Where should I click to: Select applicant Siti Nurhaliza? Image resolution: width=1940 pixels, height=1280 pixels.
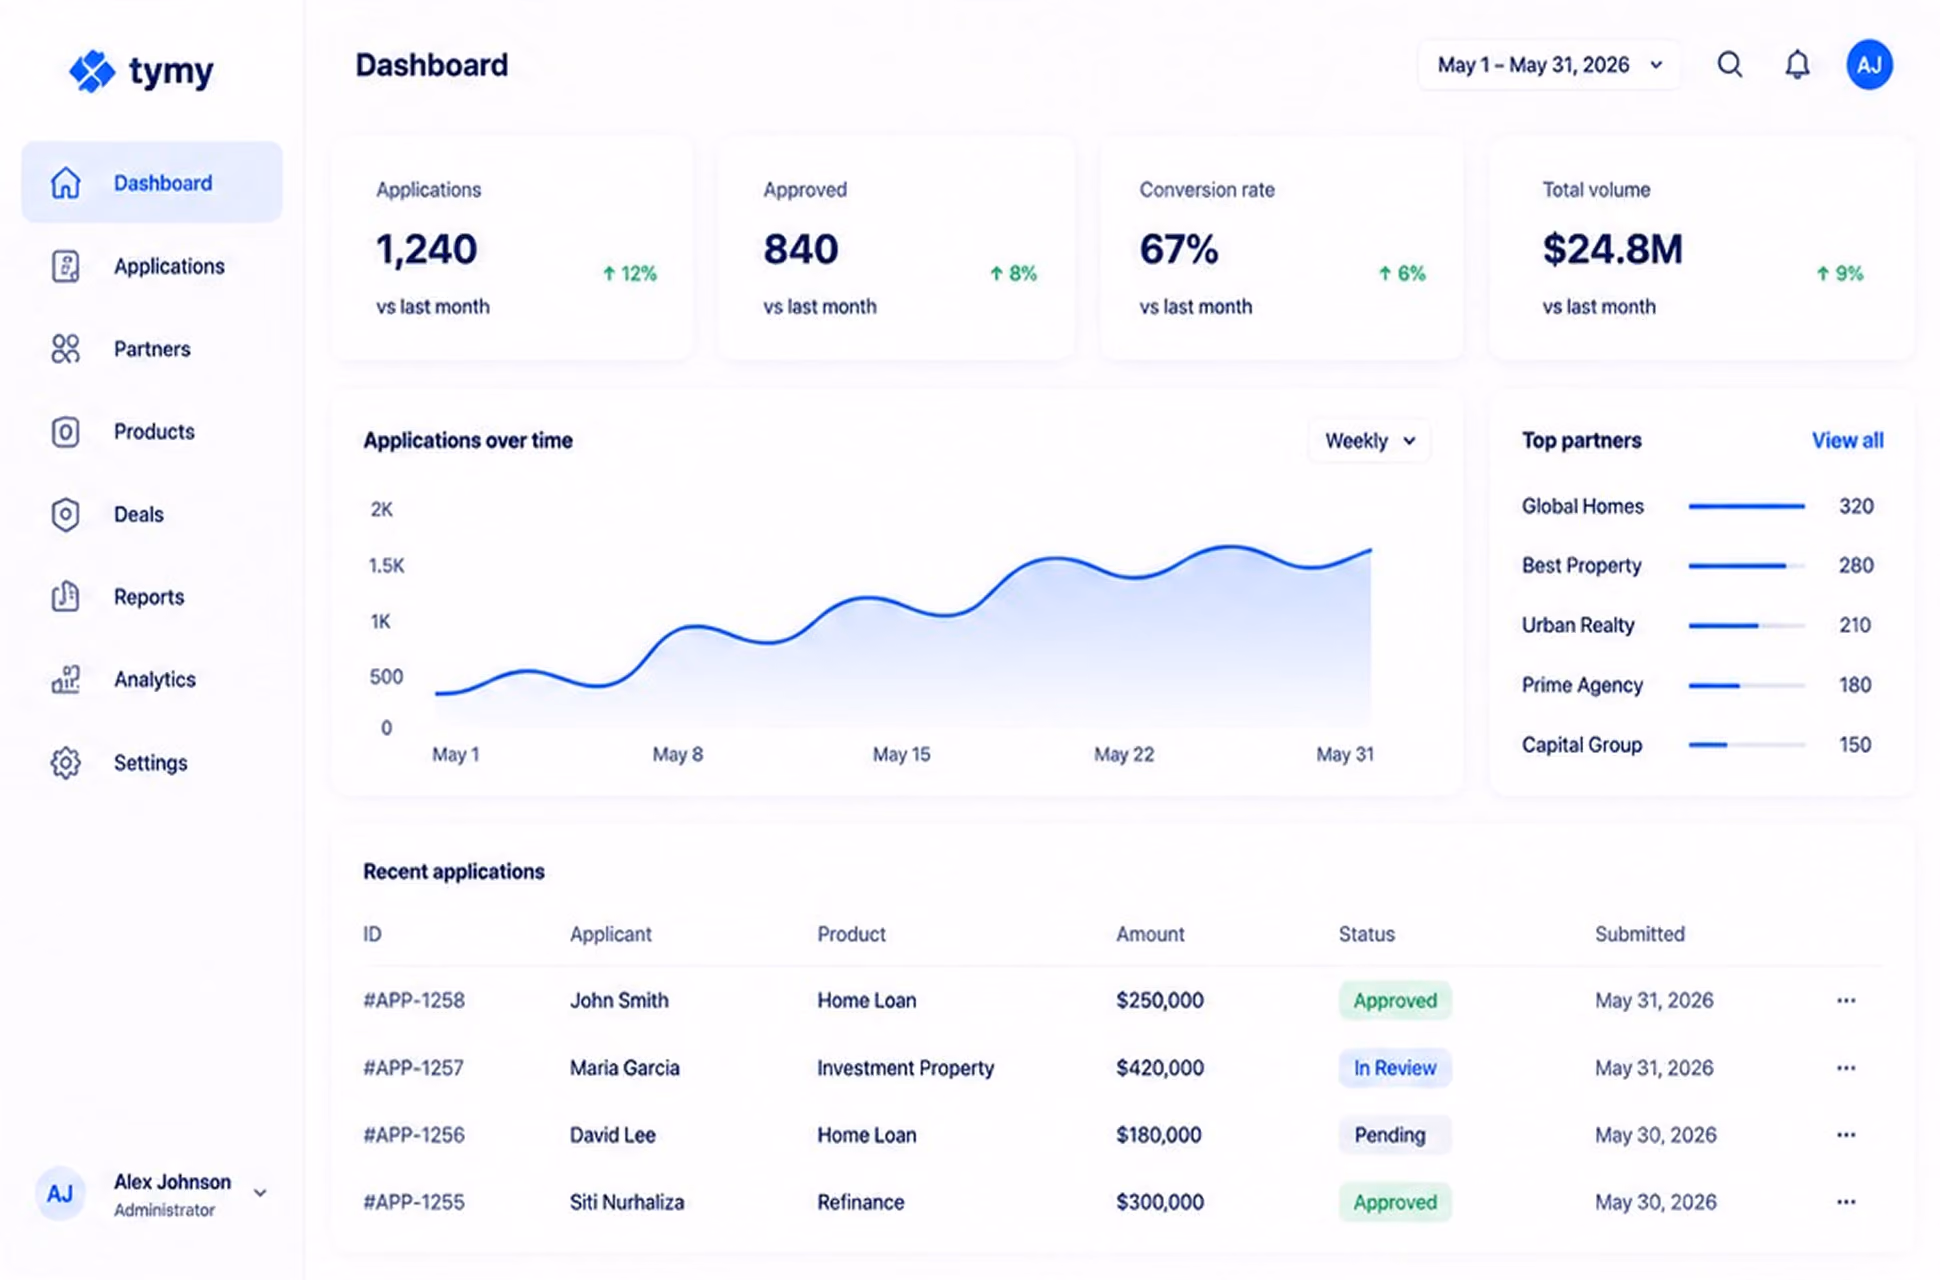(627, 1202)
